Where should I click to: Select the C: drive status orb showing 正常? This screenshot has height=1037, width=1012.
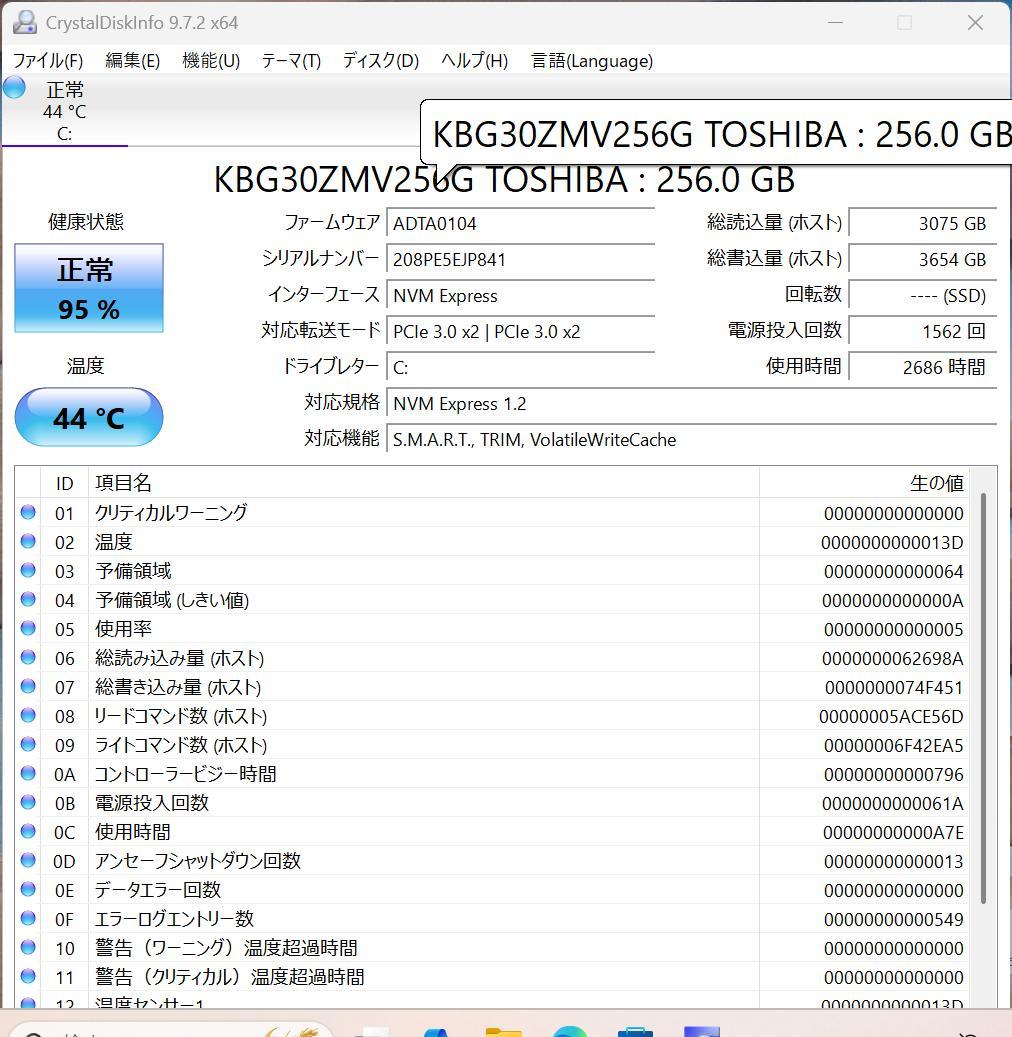[13, 87]
